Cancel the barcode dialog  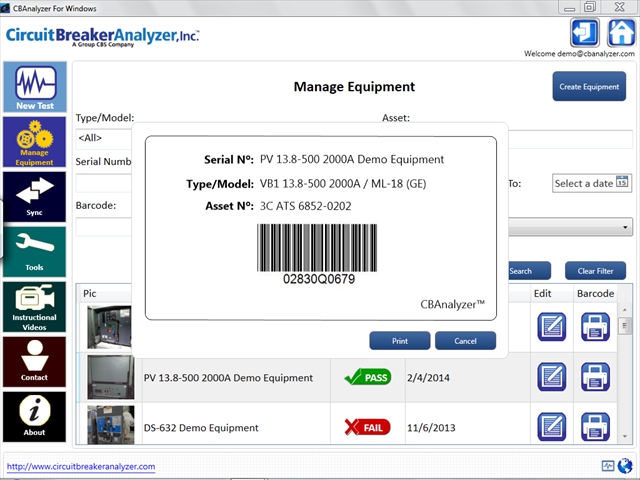pos(465,341)
